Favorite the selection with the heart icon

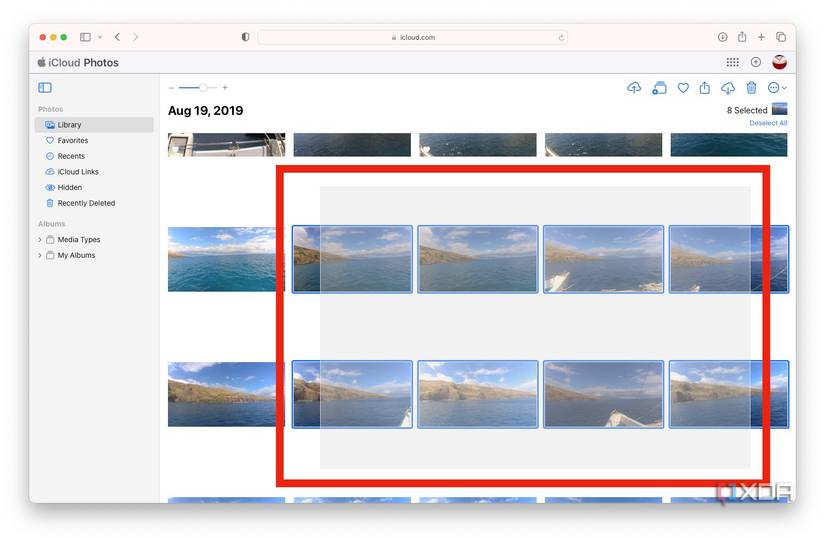point(683,88)
